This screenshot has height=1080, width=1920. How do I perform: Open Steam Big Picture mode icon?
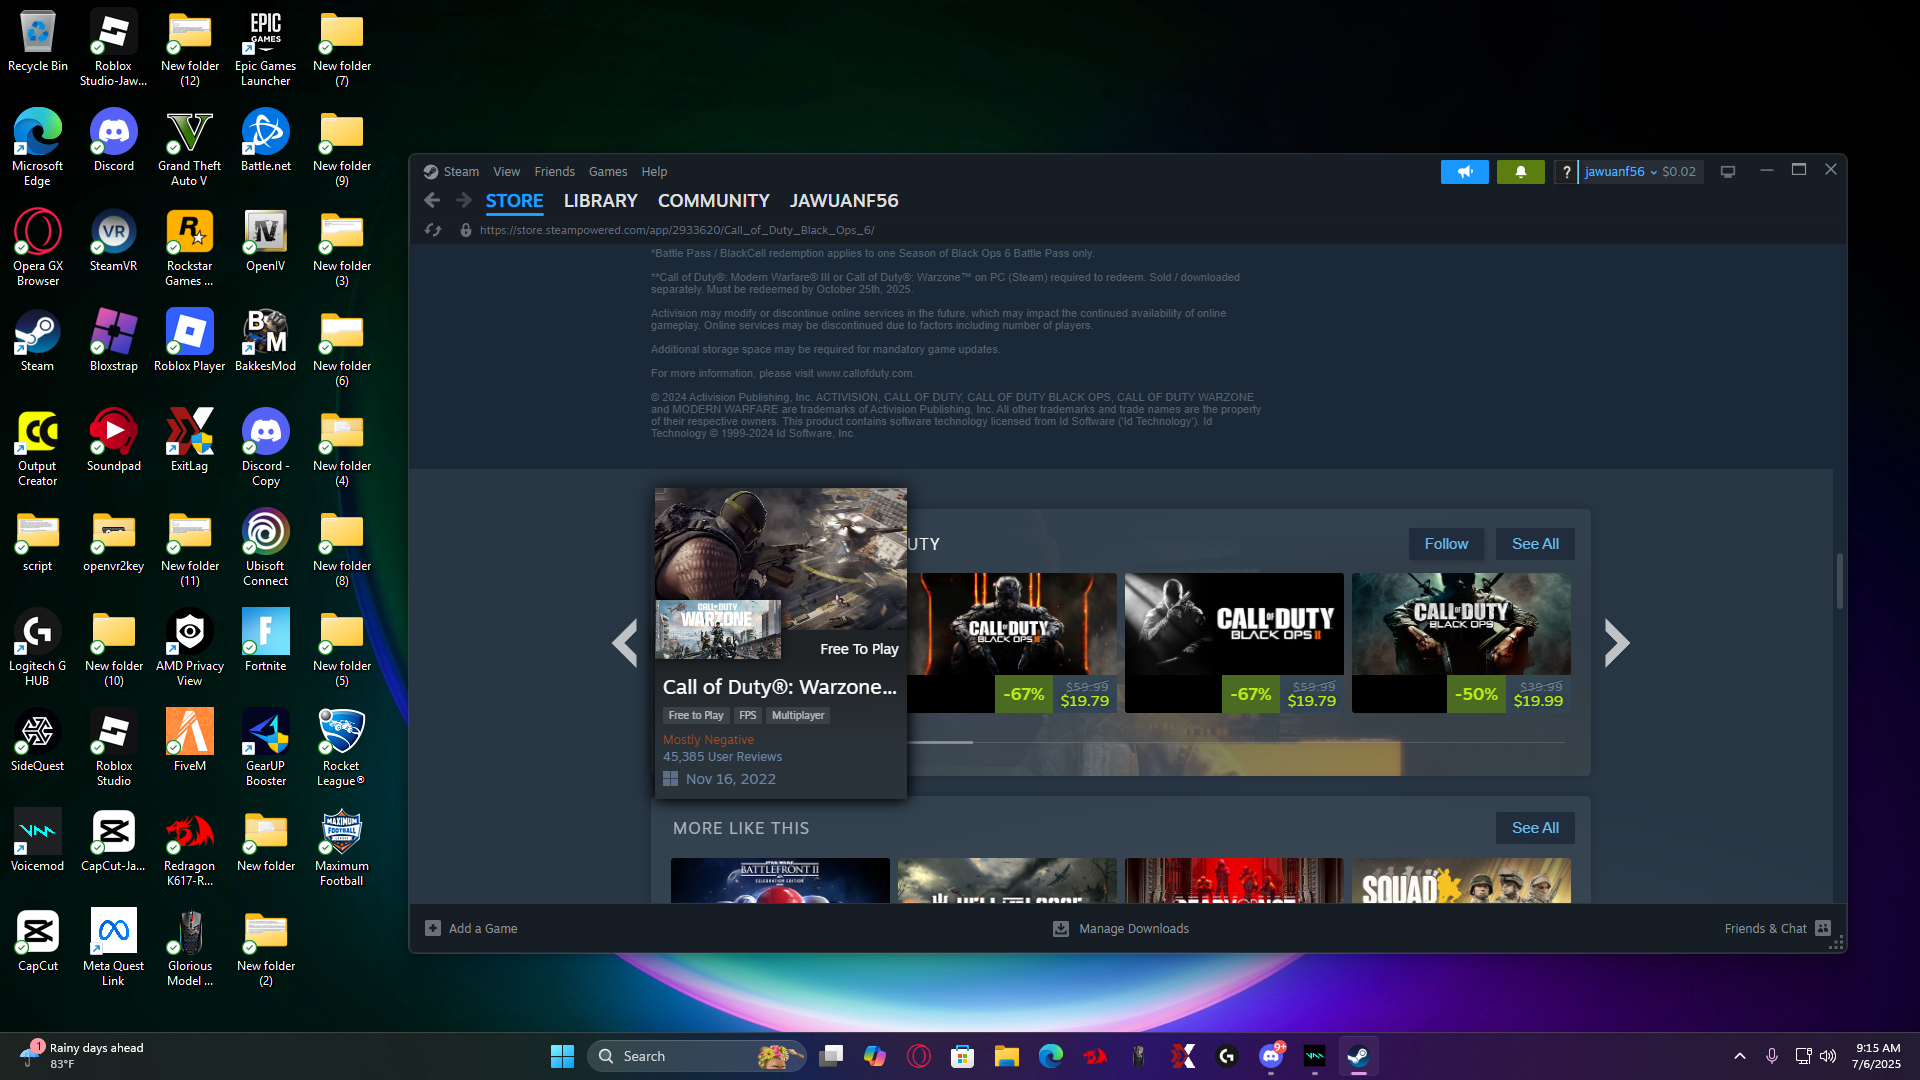(x=1727, y=172)
